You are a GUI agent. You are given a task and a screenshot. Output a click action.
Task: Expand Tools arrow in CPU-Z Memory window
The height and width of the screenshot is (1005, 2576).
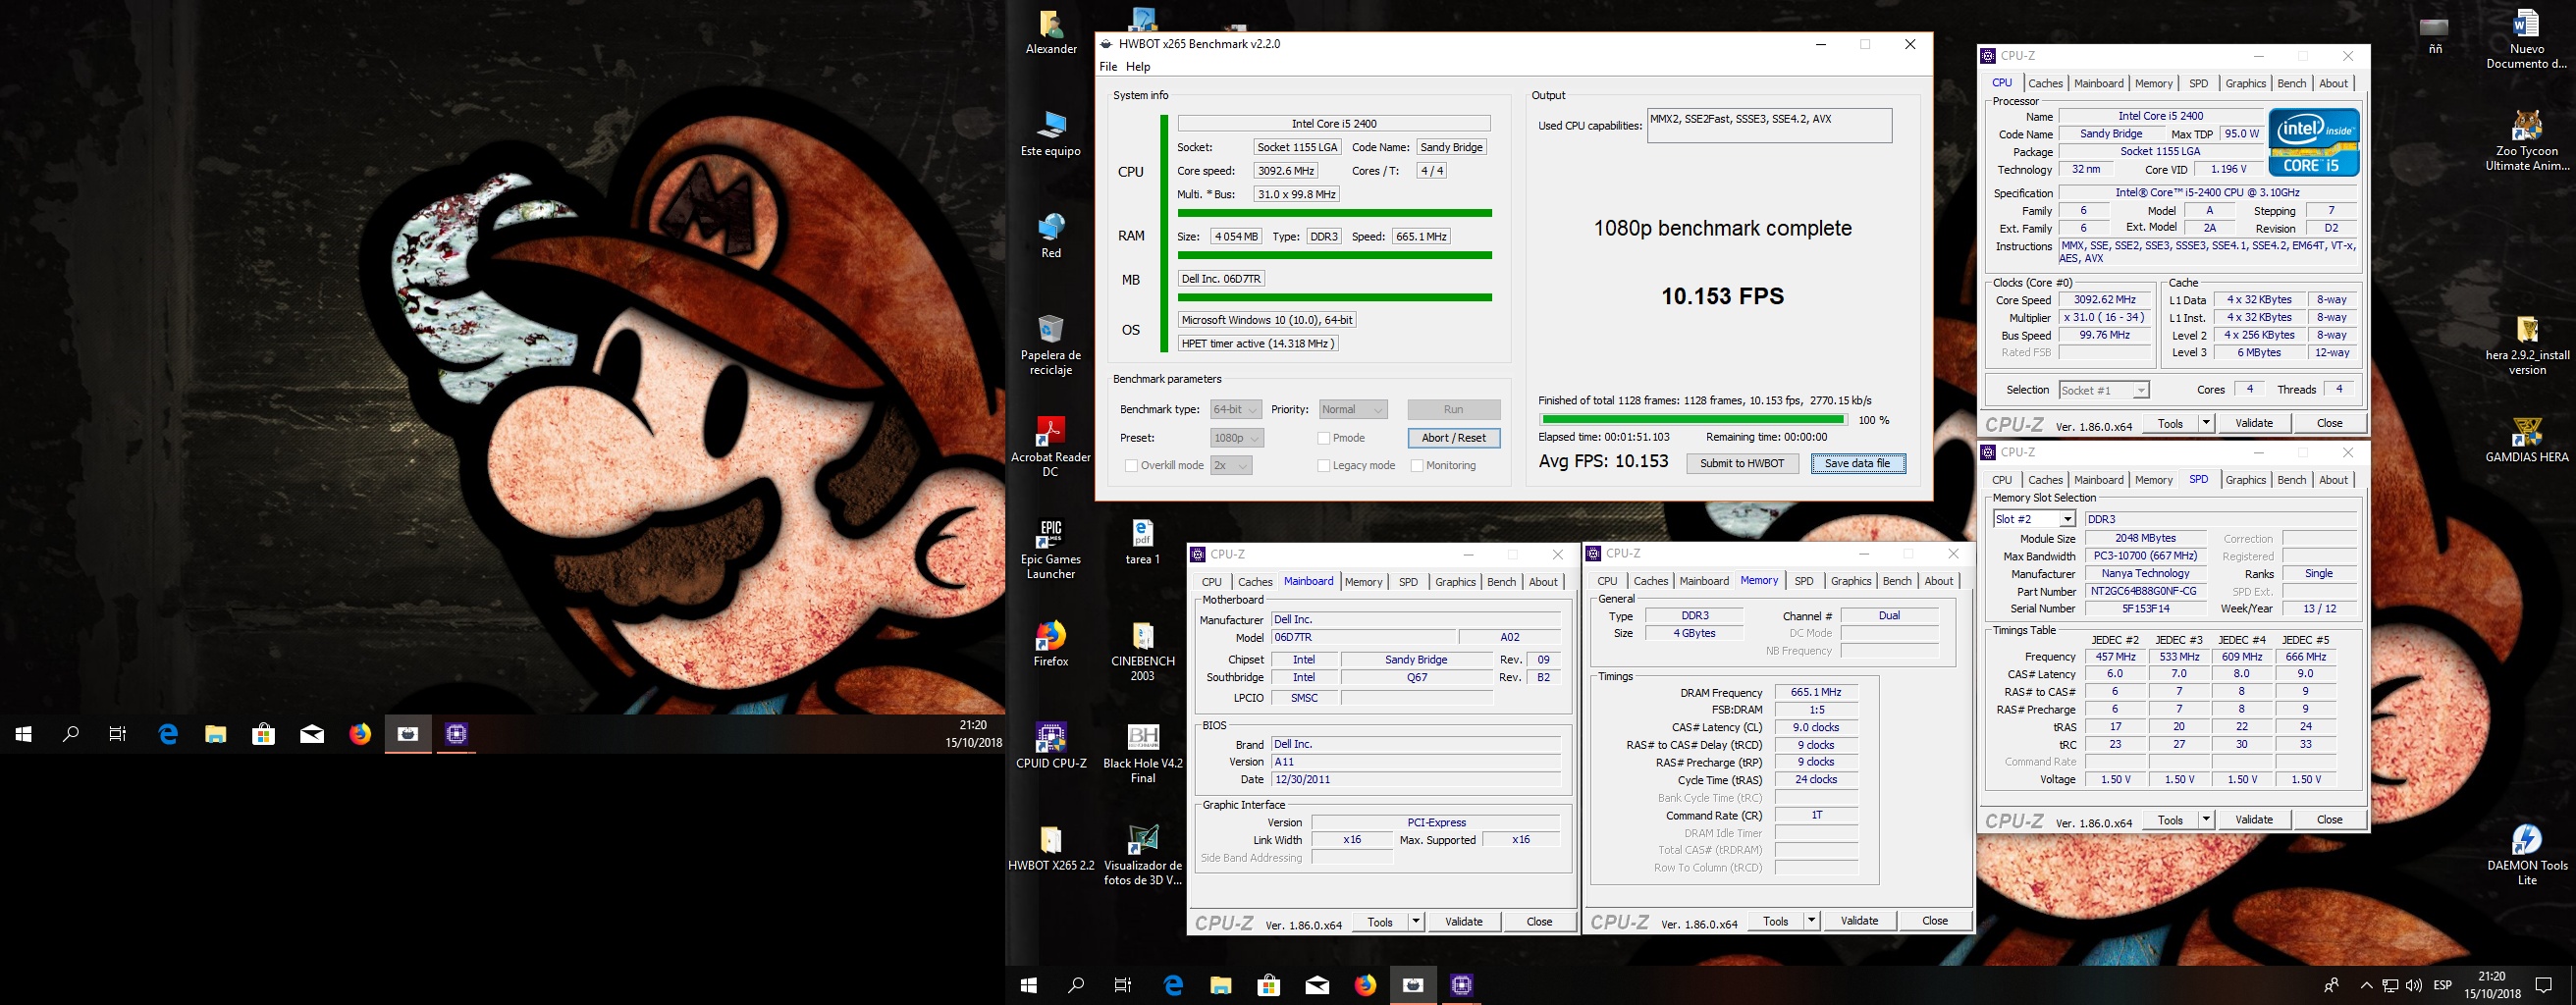point(1811,921)
